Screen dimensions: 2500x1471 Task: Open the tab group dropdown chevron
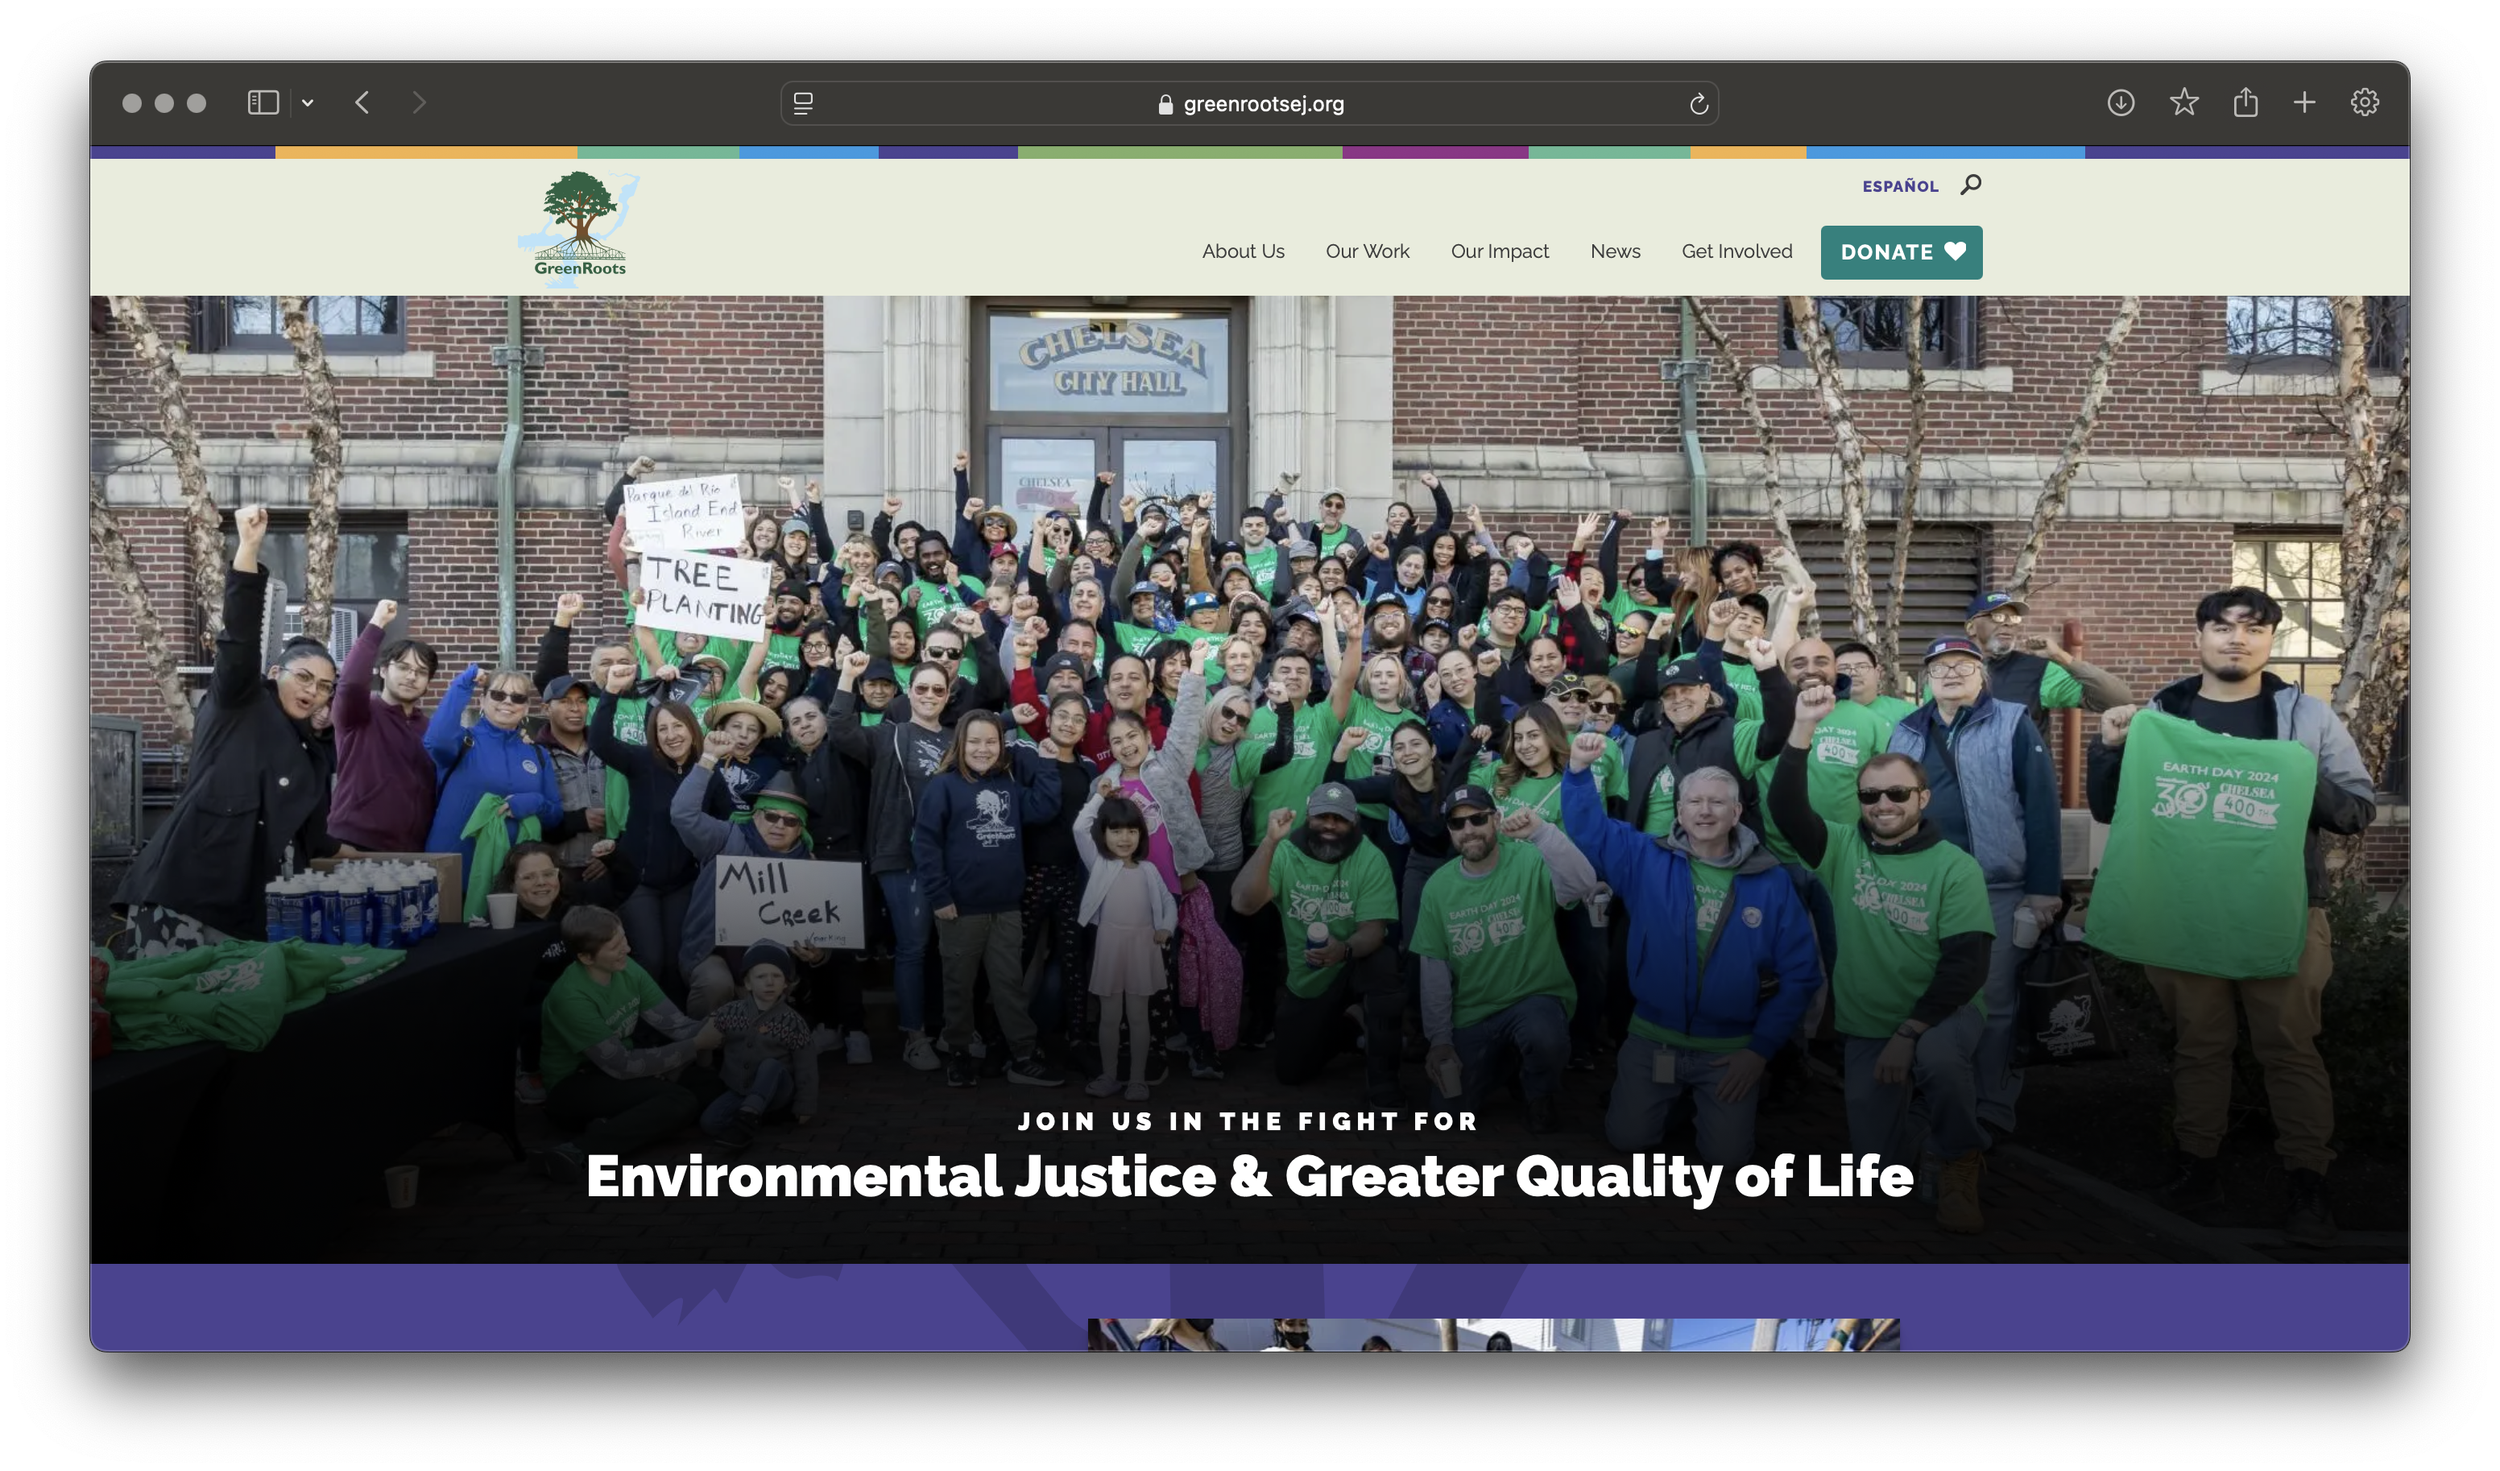pos(308,103)
